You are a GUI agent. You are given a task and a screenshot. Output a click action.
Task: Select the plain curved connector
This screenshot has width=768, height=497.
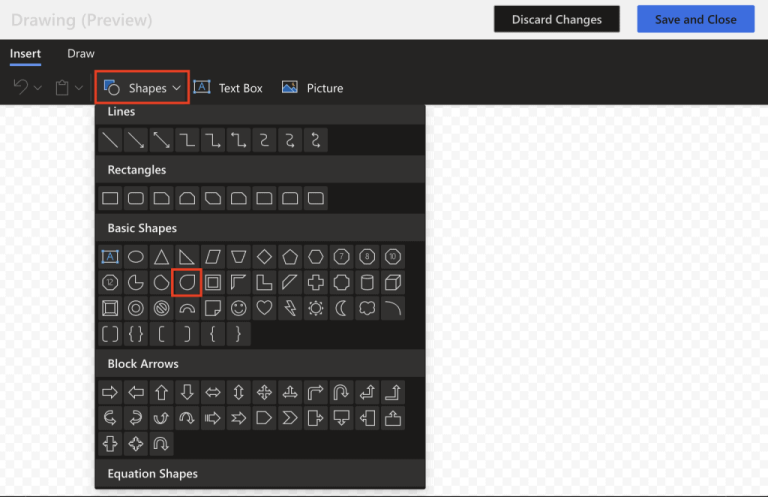(x=264, y=140)
